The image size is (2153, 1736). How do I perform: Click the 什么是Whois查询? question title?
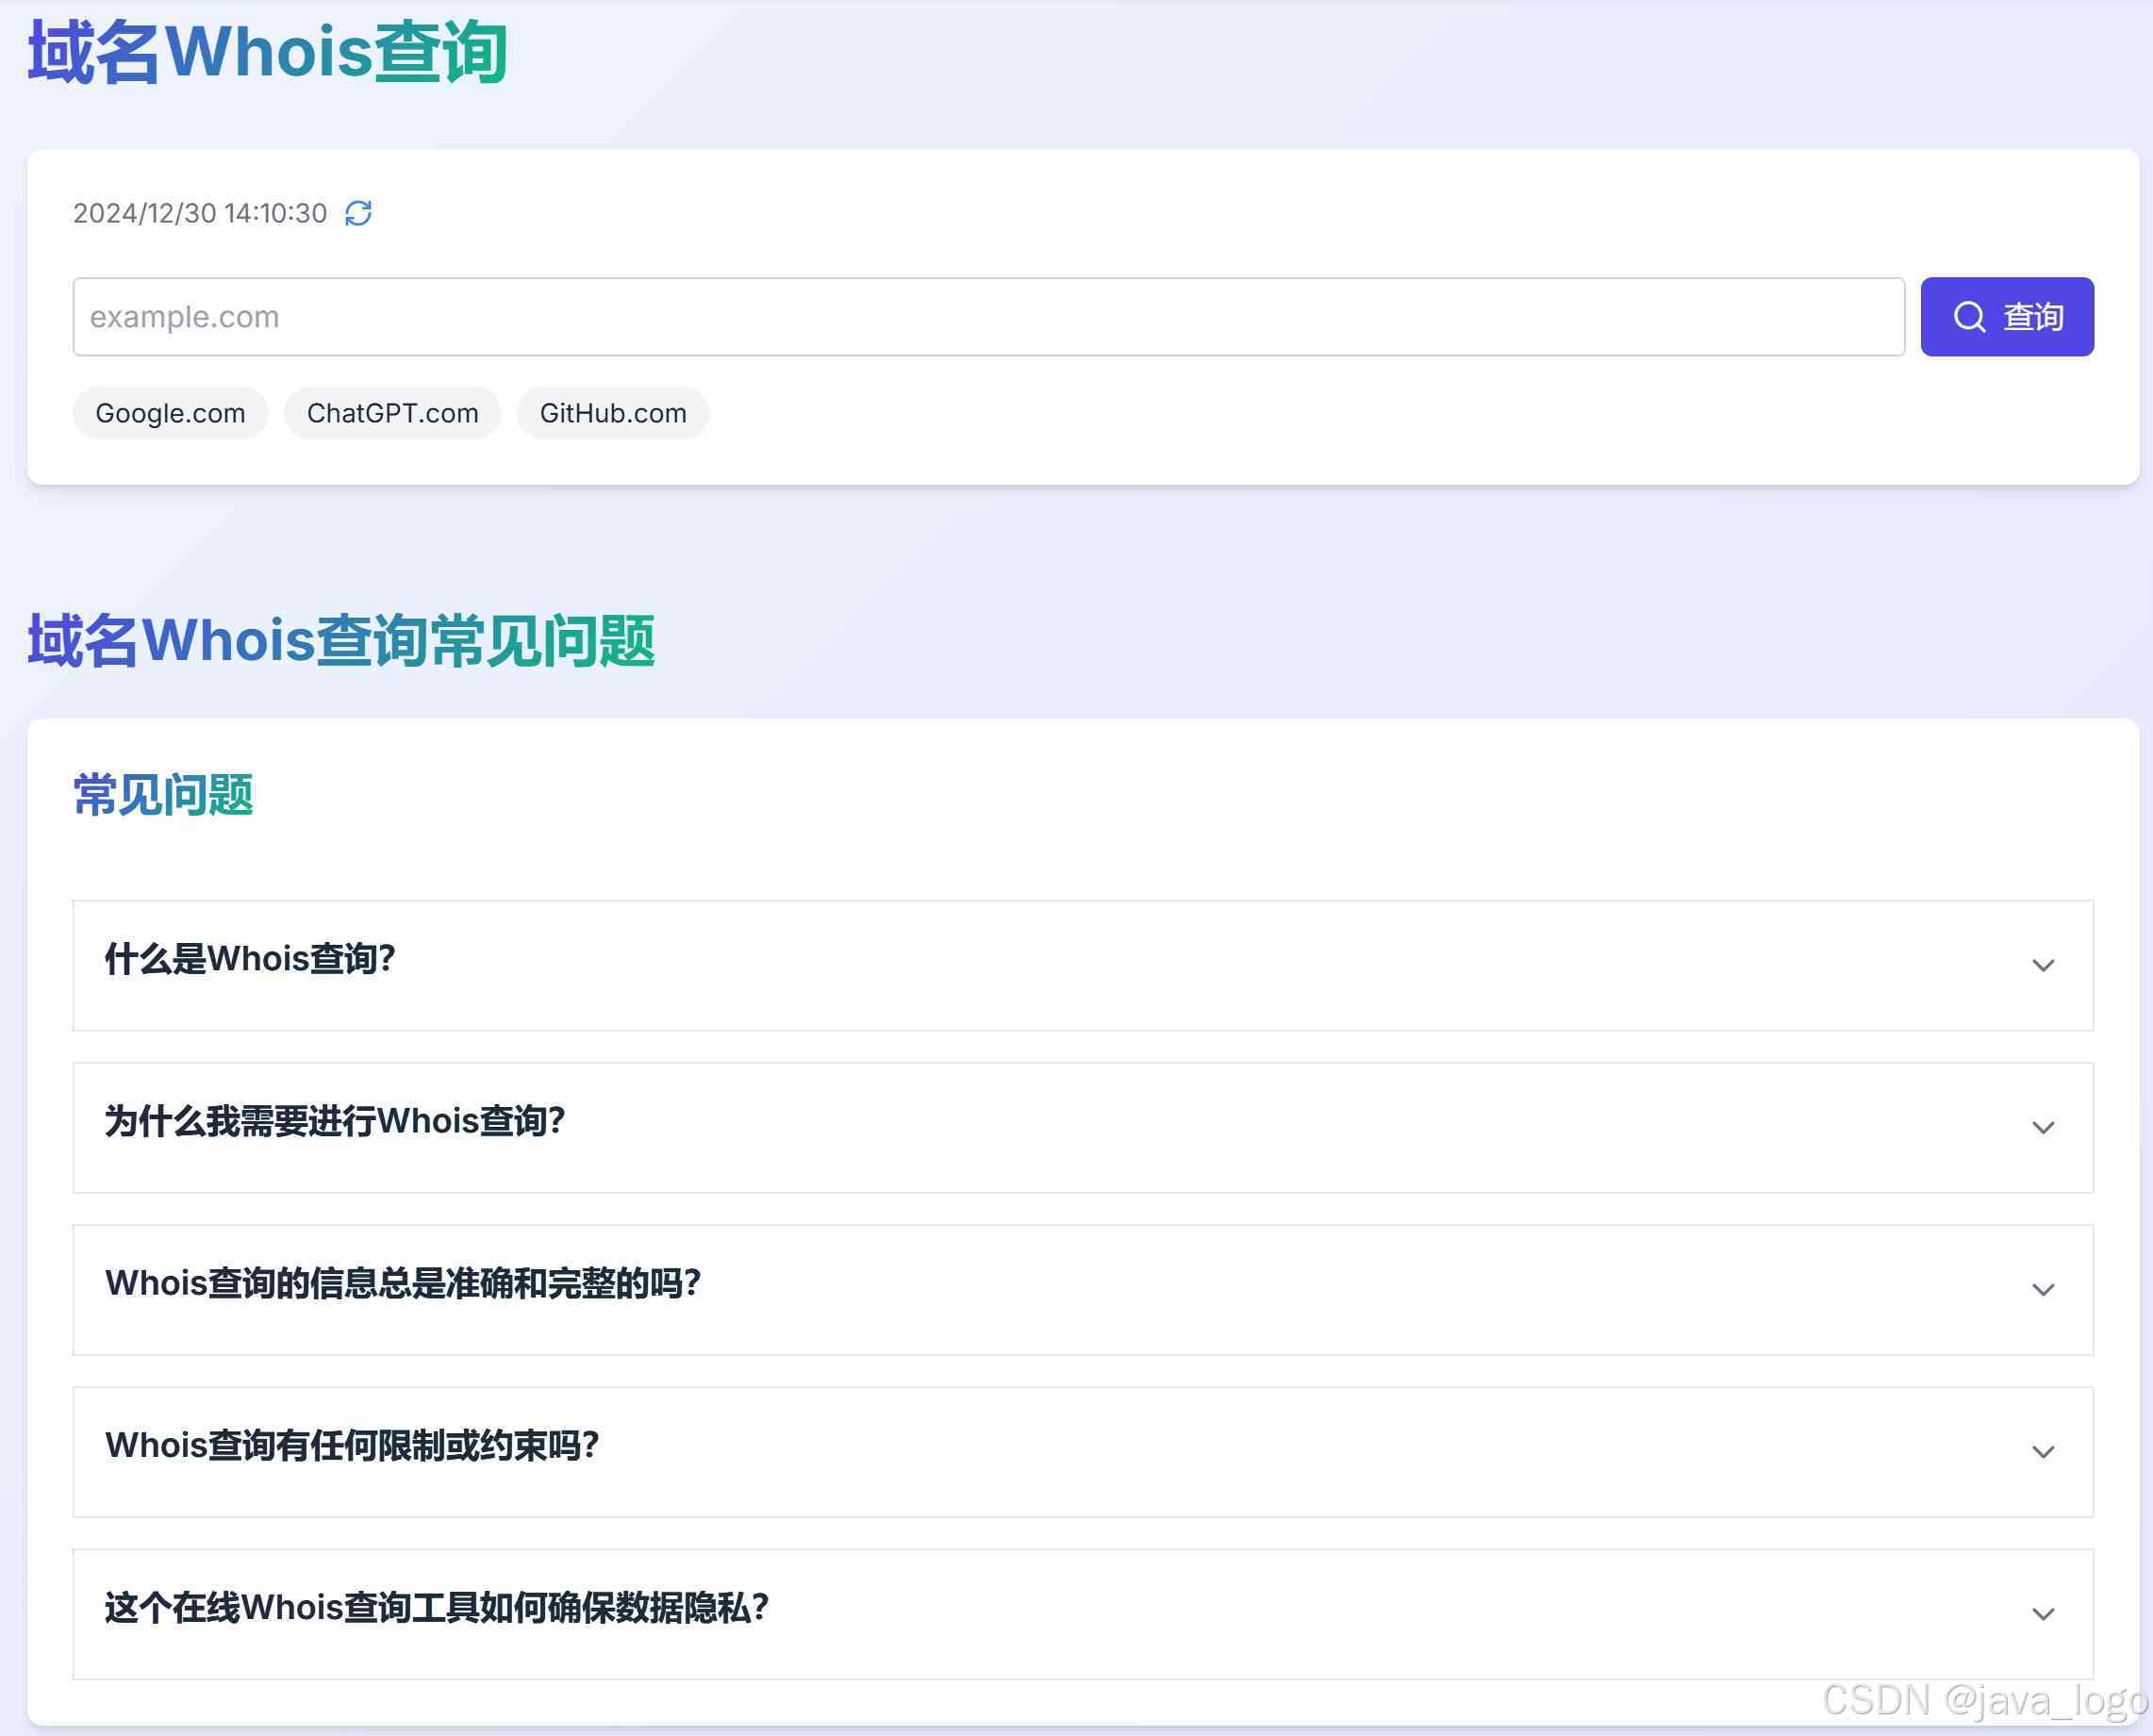coord(250,959)
